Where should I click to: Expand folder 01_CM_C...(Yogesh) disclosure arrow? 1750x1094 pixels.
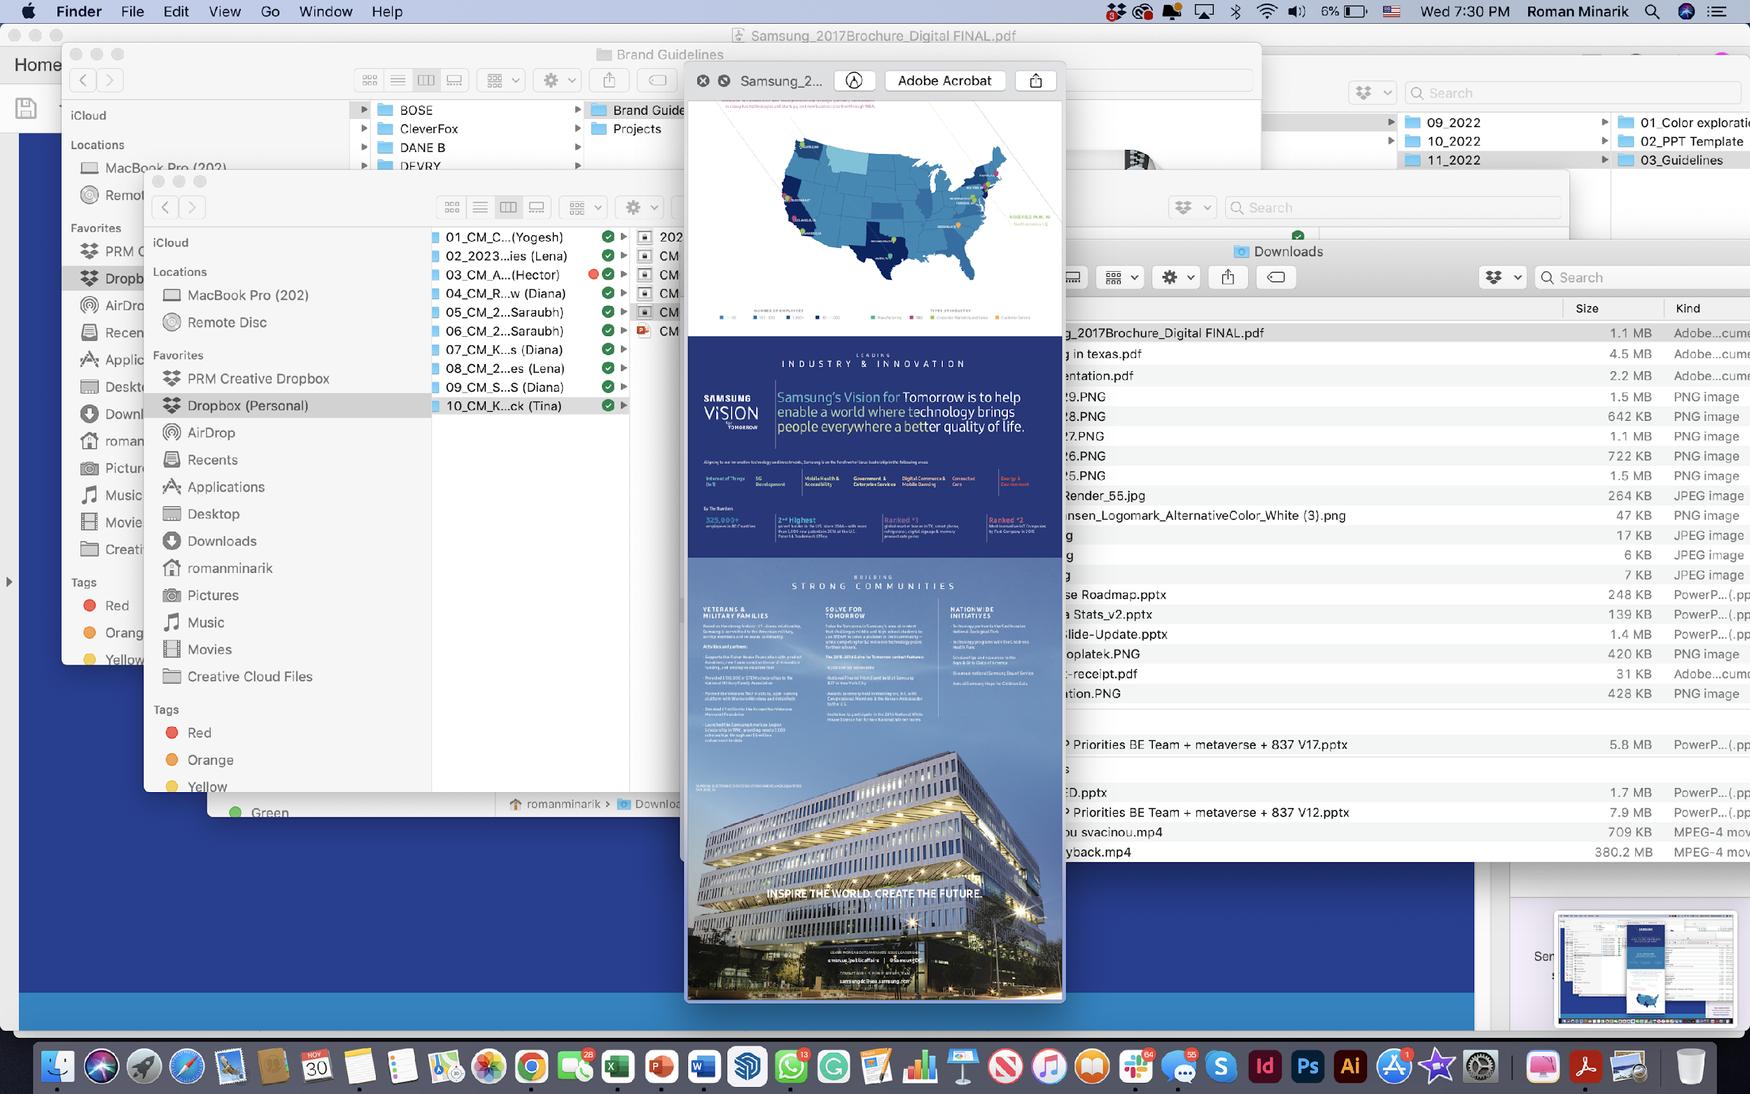[623, 237]
